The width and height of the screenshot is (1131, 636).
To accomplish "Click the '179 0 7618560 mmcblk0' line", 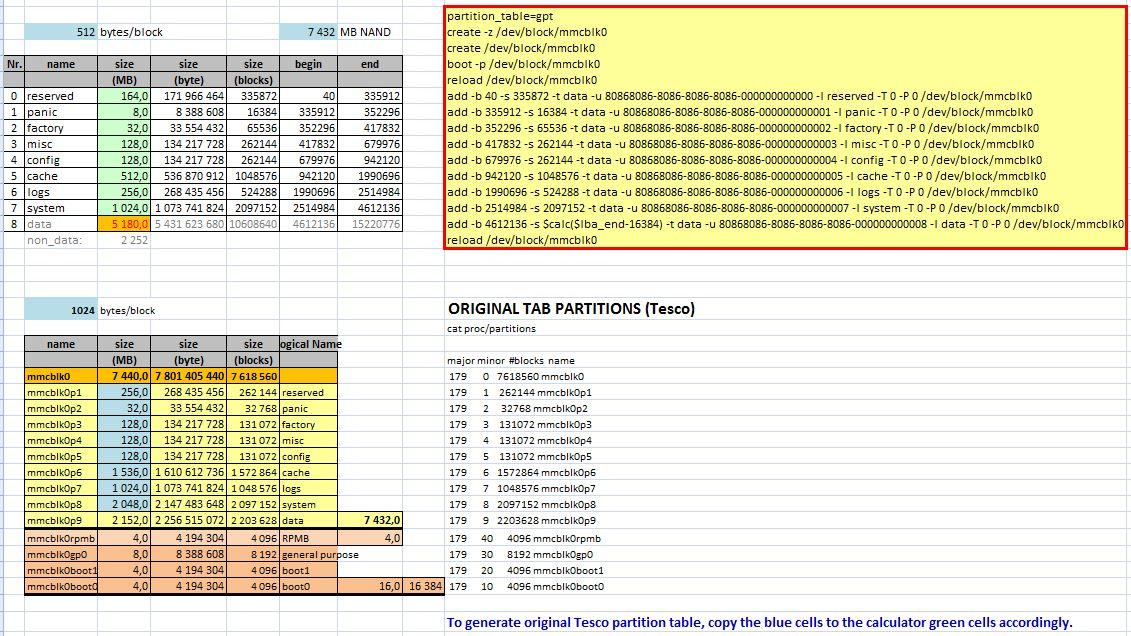I will pos(516,376).
